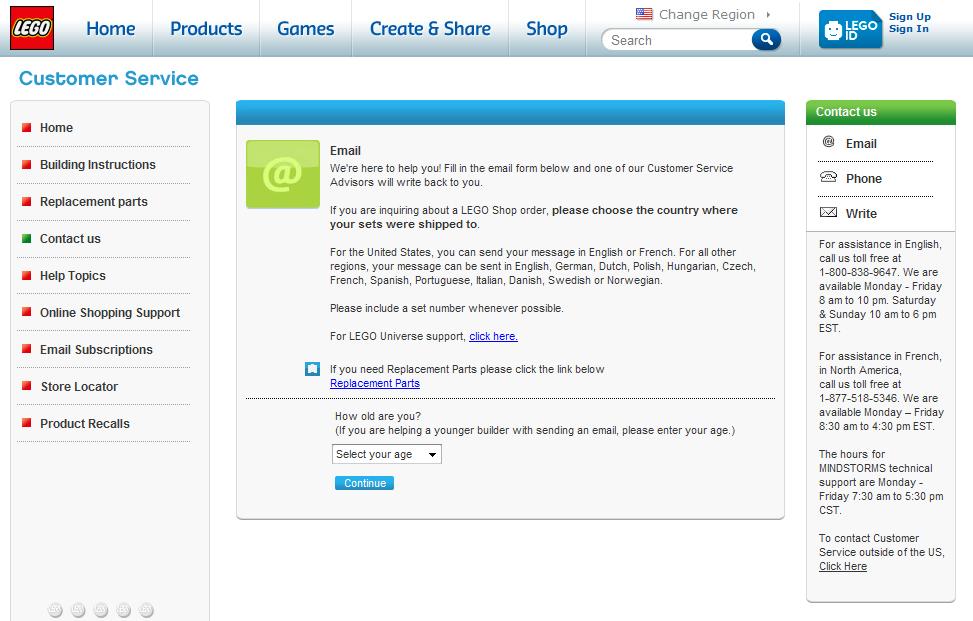Click the Email heading in main panel
This screenshot has height=621, width=973.
point(345,151)
